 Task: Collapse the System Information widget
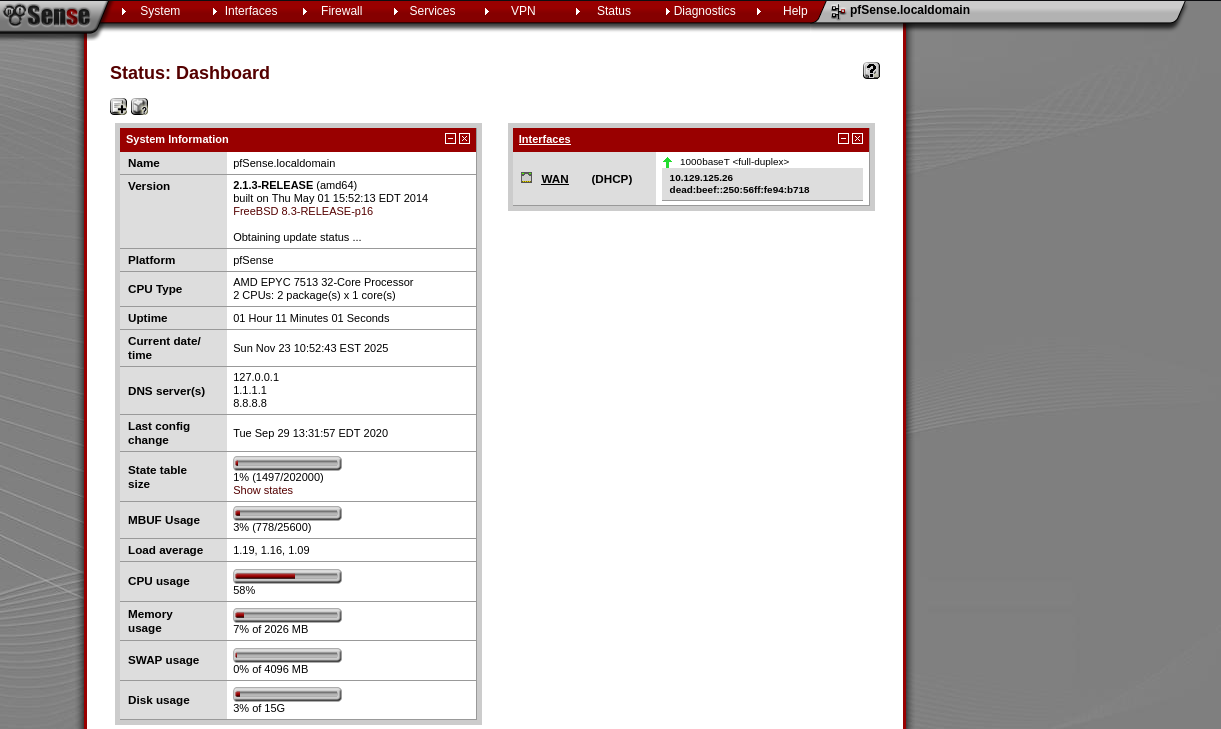point(450,139)
